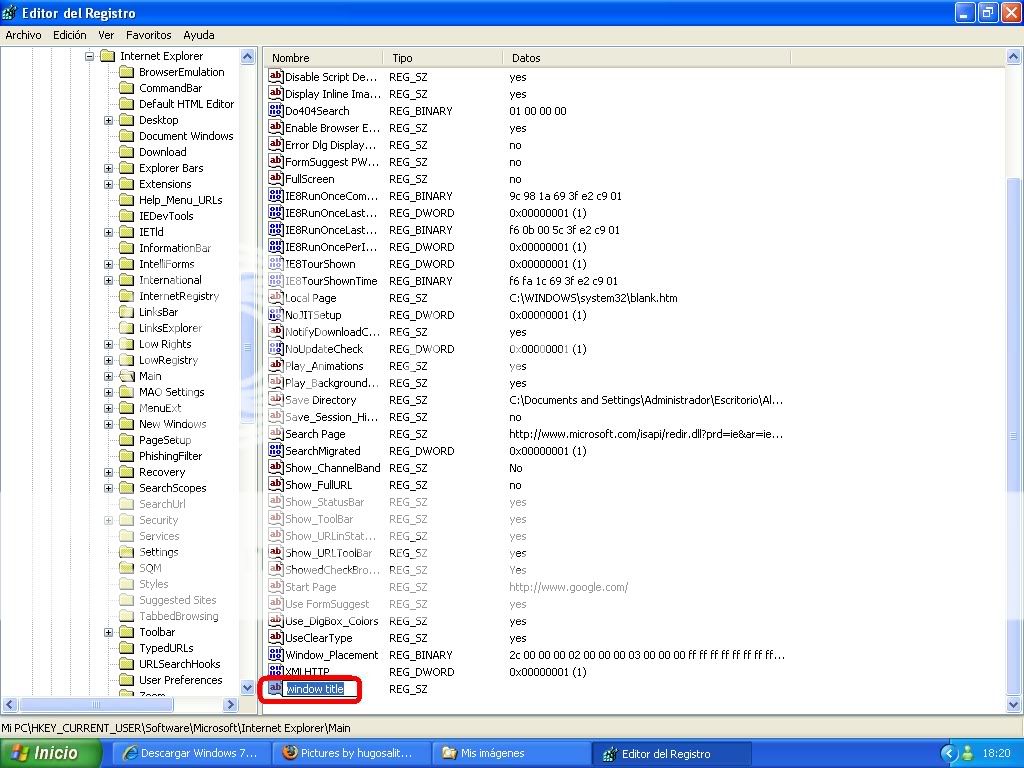Click the string icon of Local Page
This screenshot has width=1024, height=768.
276,298
